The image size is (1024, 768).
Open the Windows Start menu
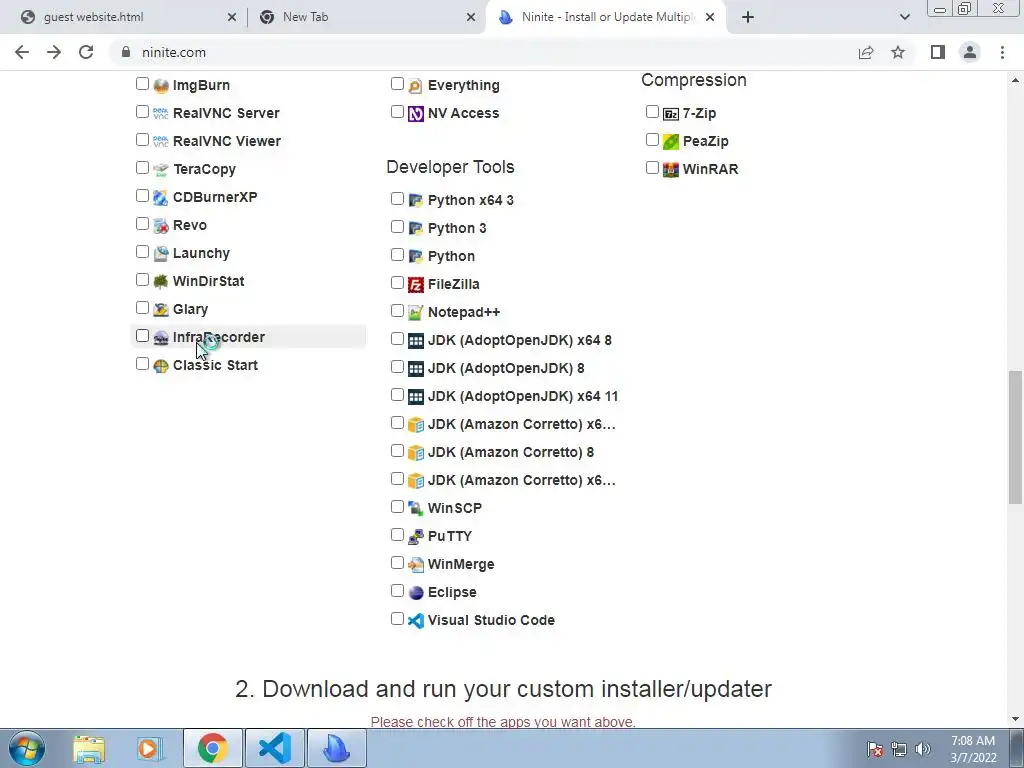tap(27, 748)
